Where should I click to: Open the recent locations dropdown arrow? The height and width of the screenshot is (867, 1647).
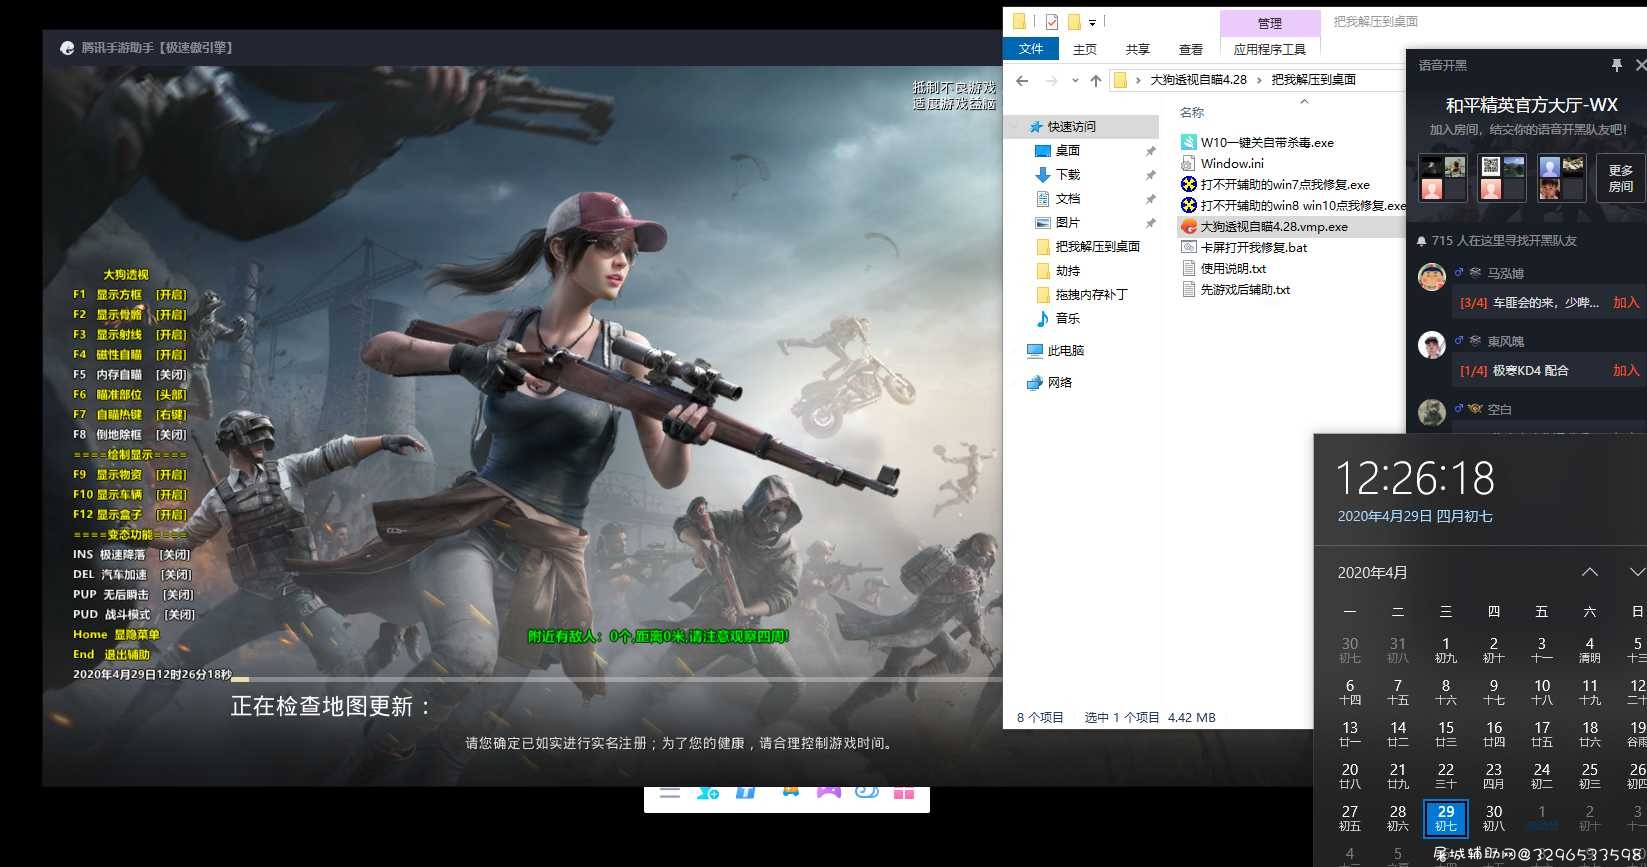1075,80
